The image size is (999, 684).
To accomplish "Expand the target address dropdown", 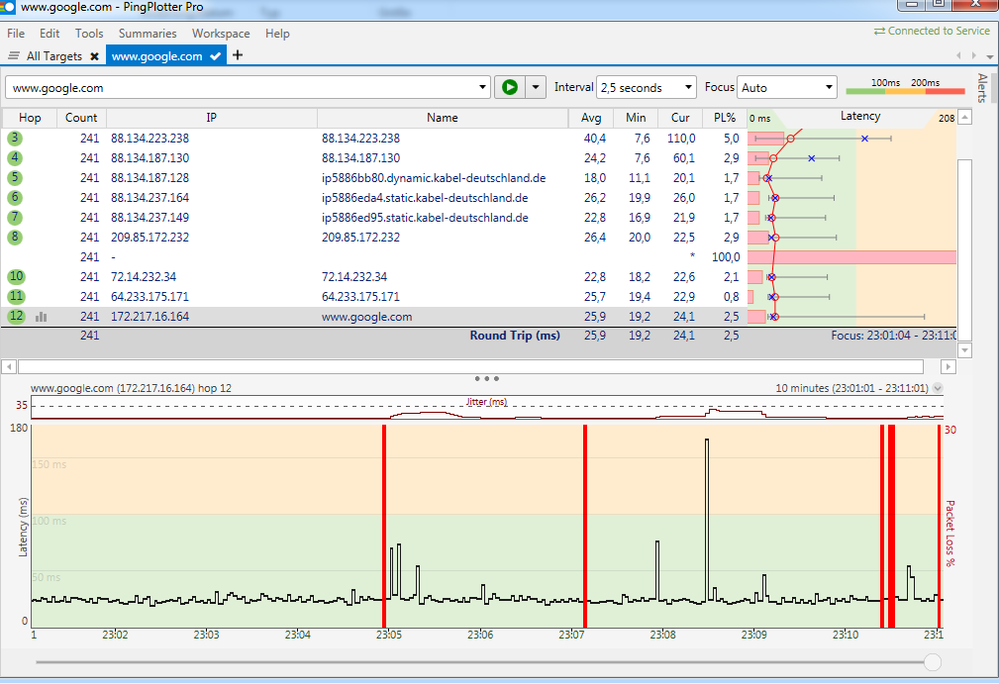I will (x=483, y=88).
